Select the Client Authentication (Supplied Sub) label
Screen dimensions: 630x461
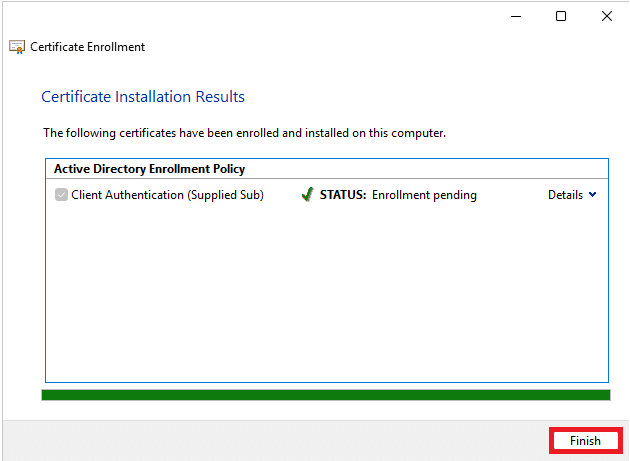(167, 195)
